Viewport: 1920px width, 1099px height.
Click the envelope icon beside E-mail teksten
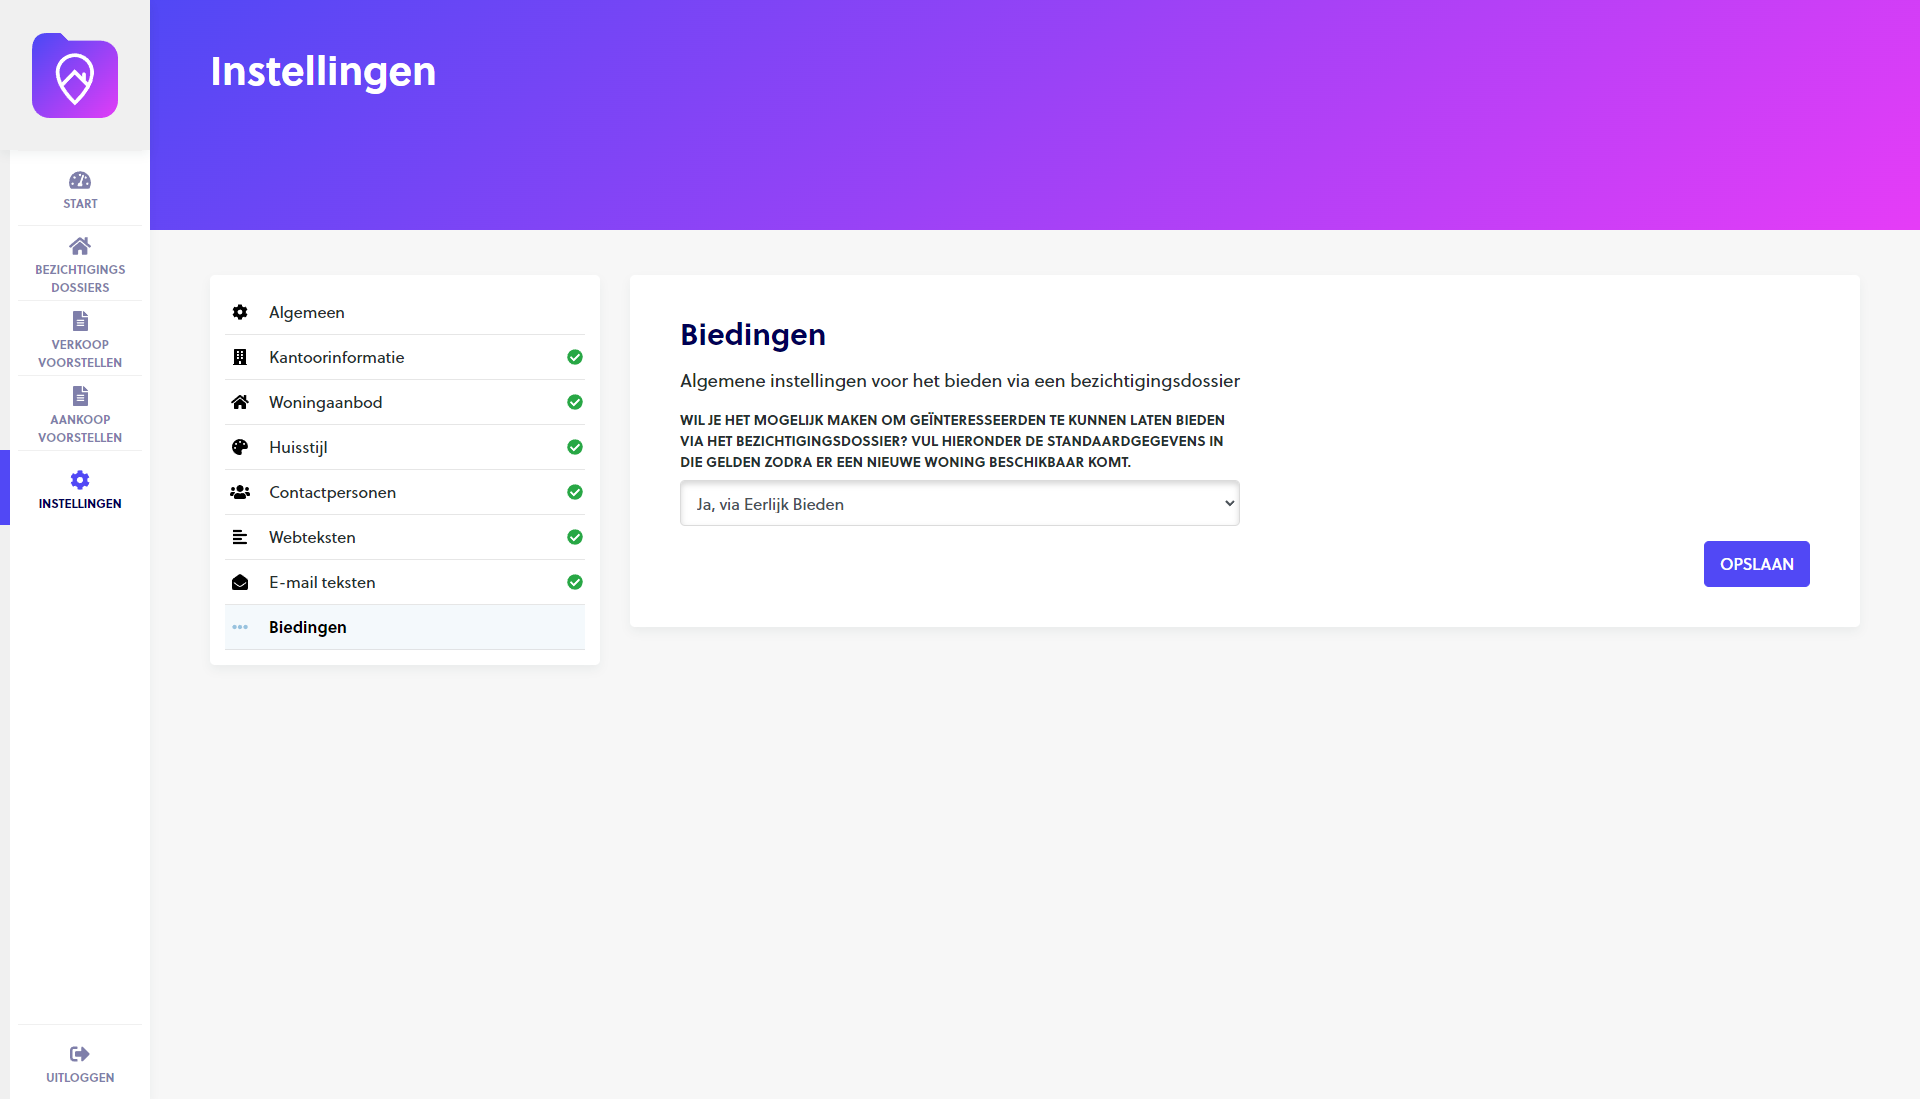(x=240, y=582)
